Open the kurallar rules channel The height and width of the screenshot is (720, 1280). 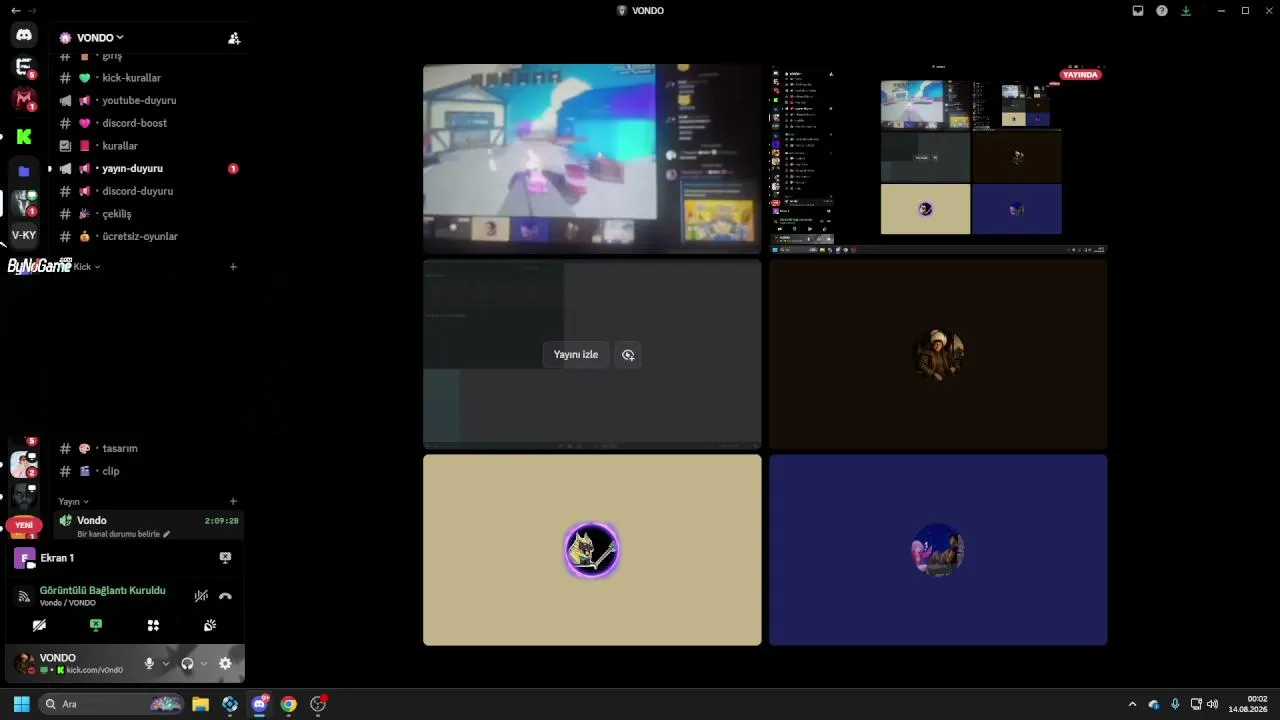[x=147, y=146]
